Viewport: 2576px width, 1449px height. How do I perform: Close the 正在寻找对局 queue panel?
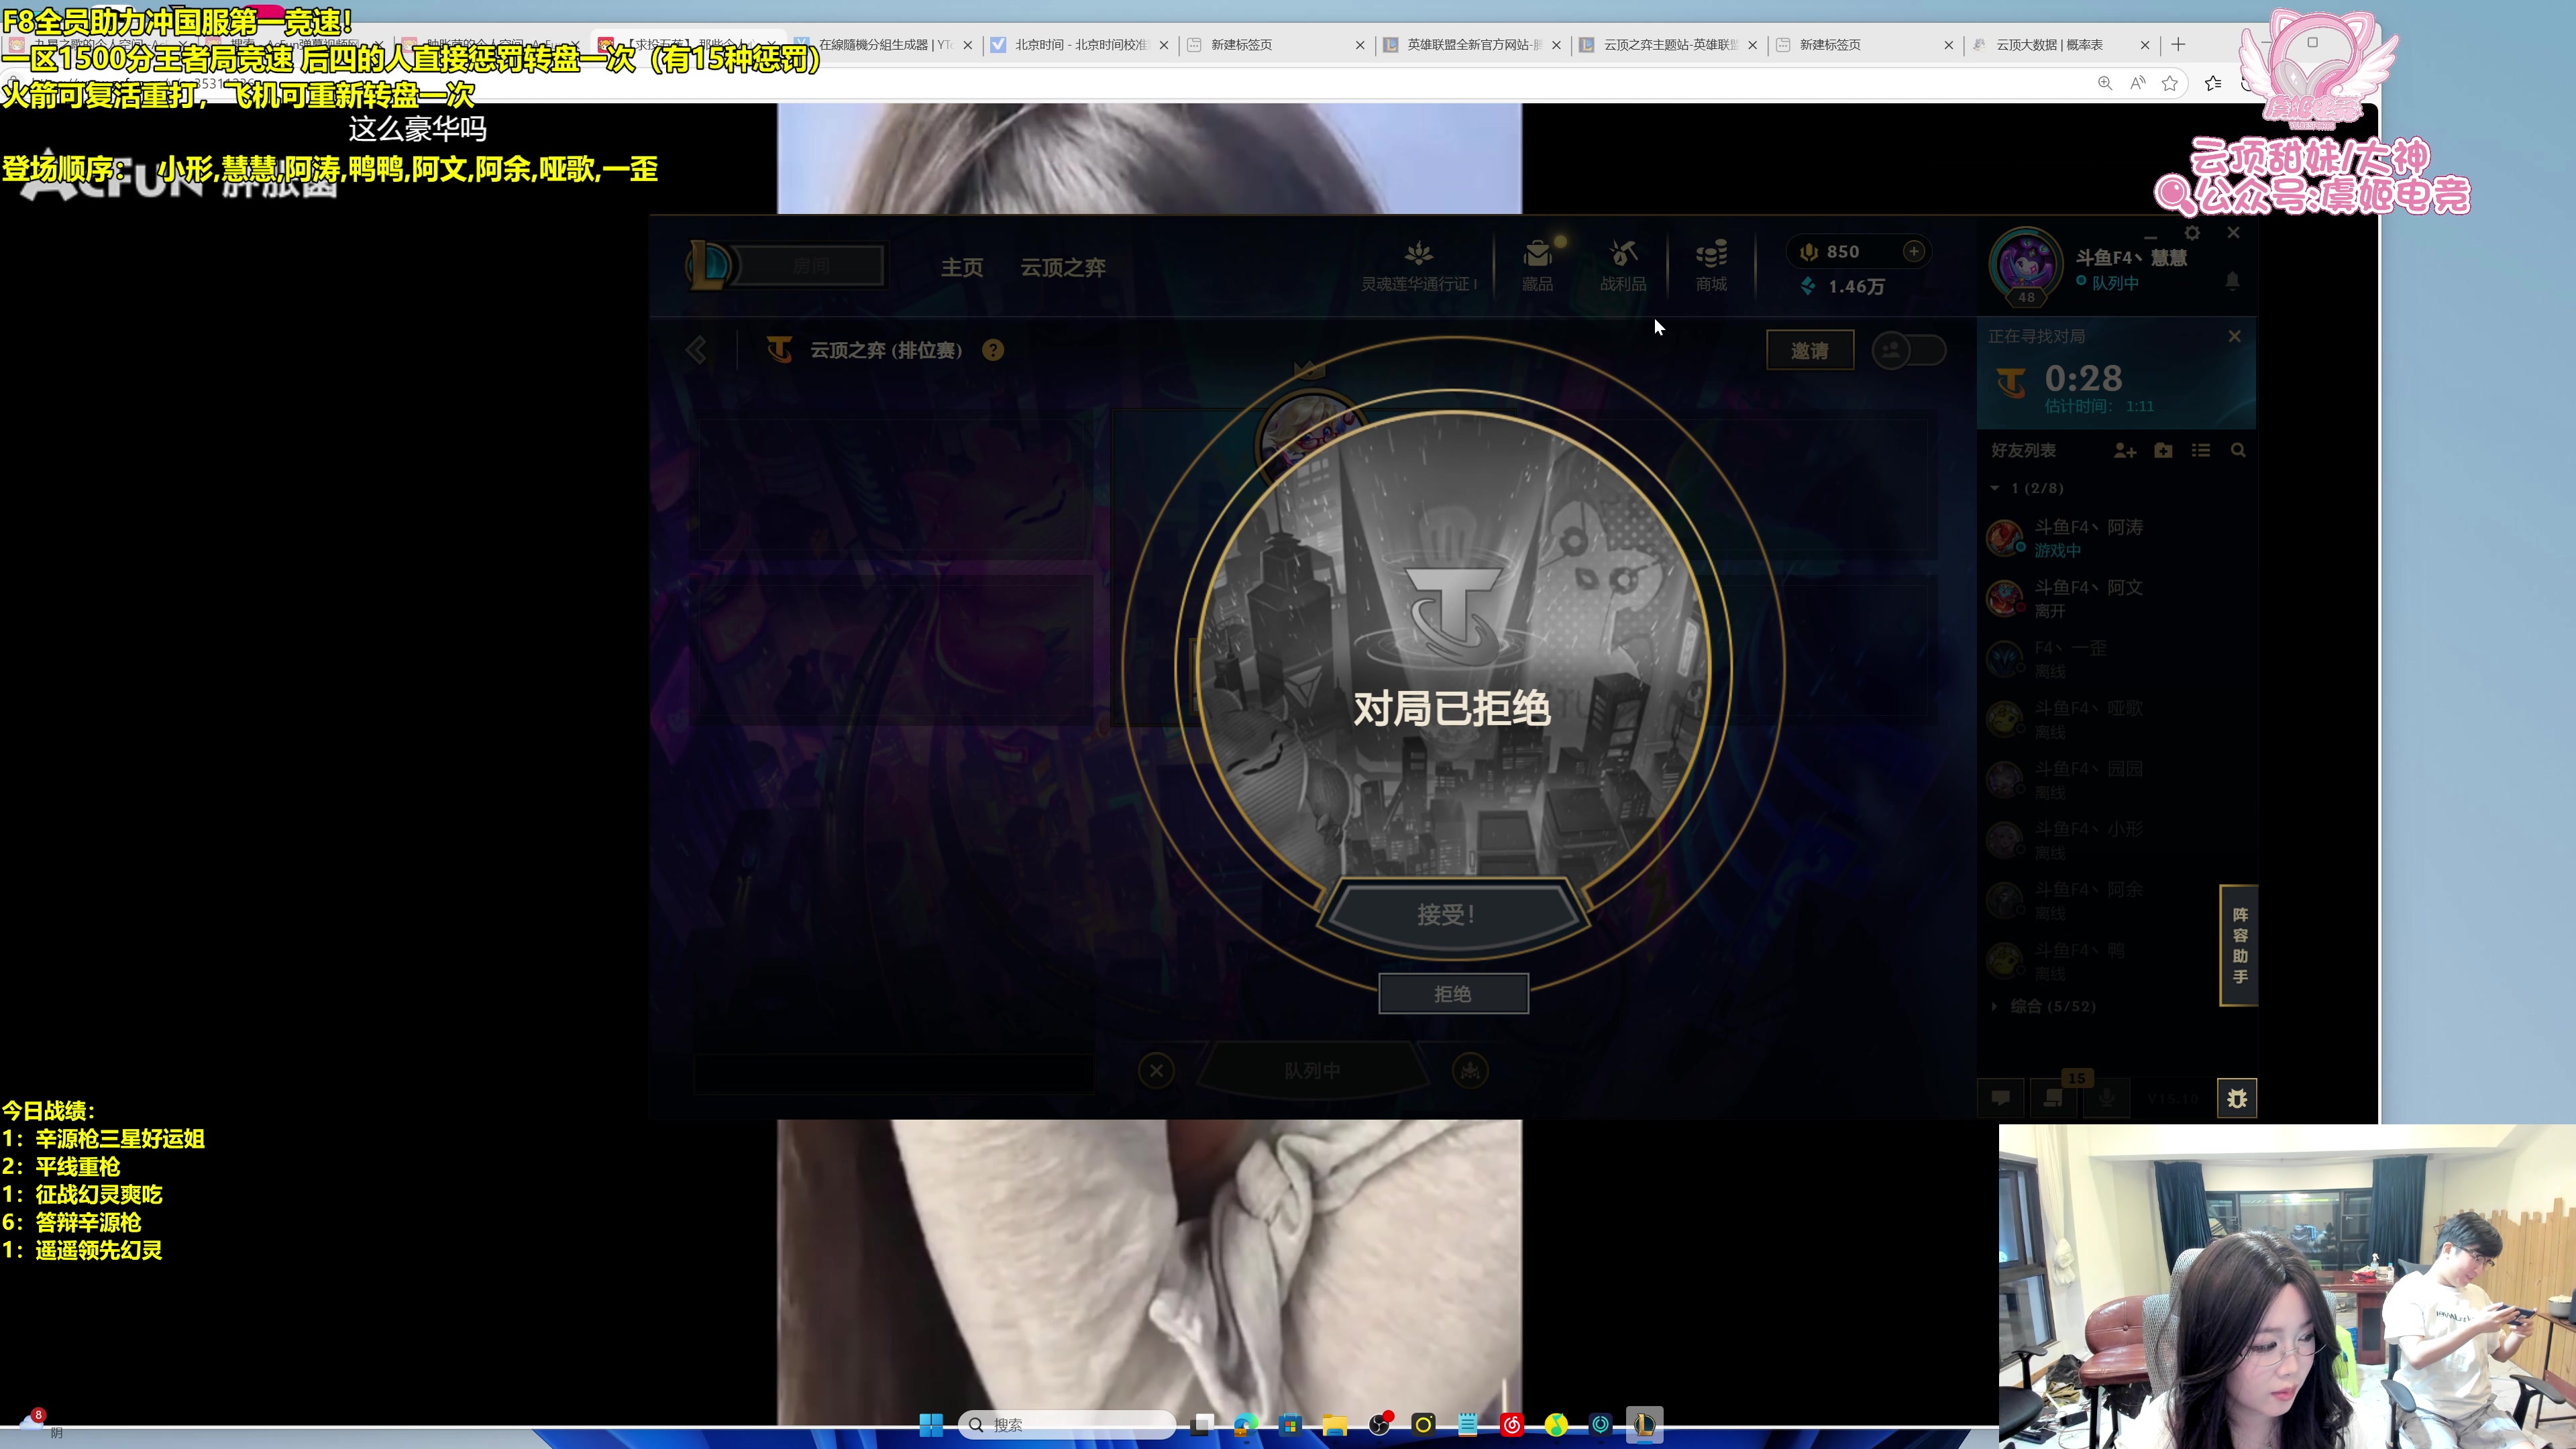tap(2234, 336)
